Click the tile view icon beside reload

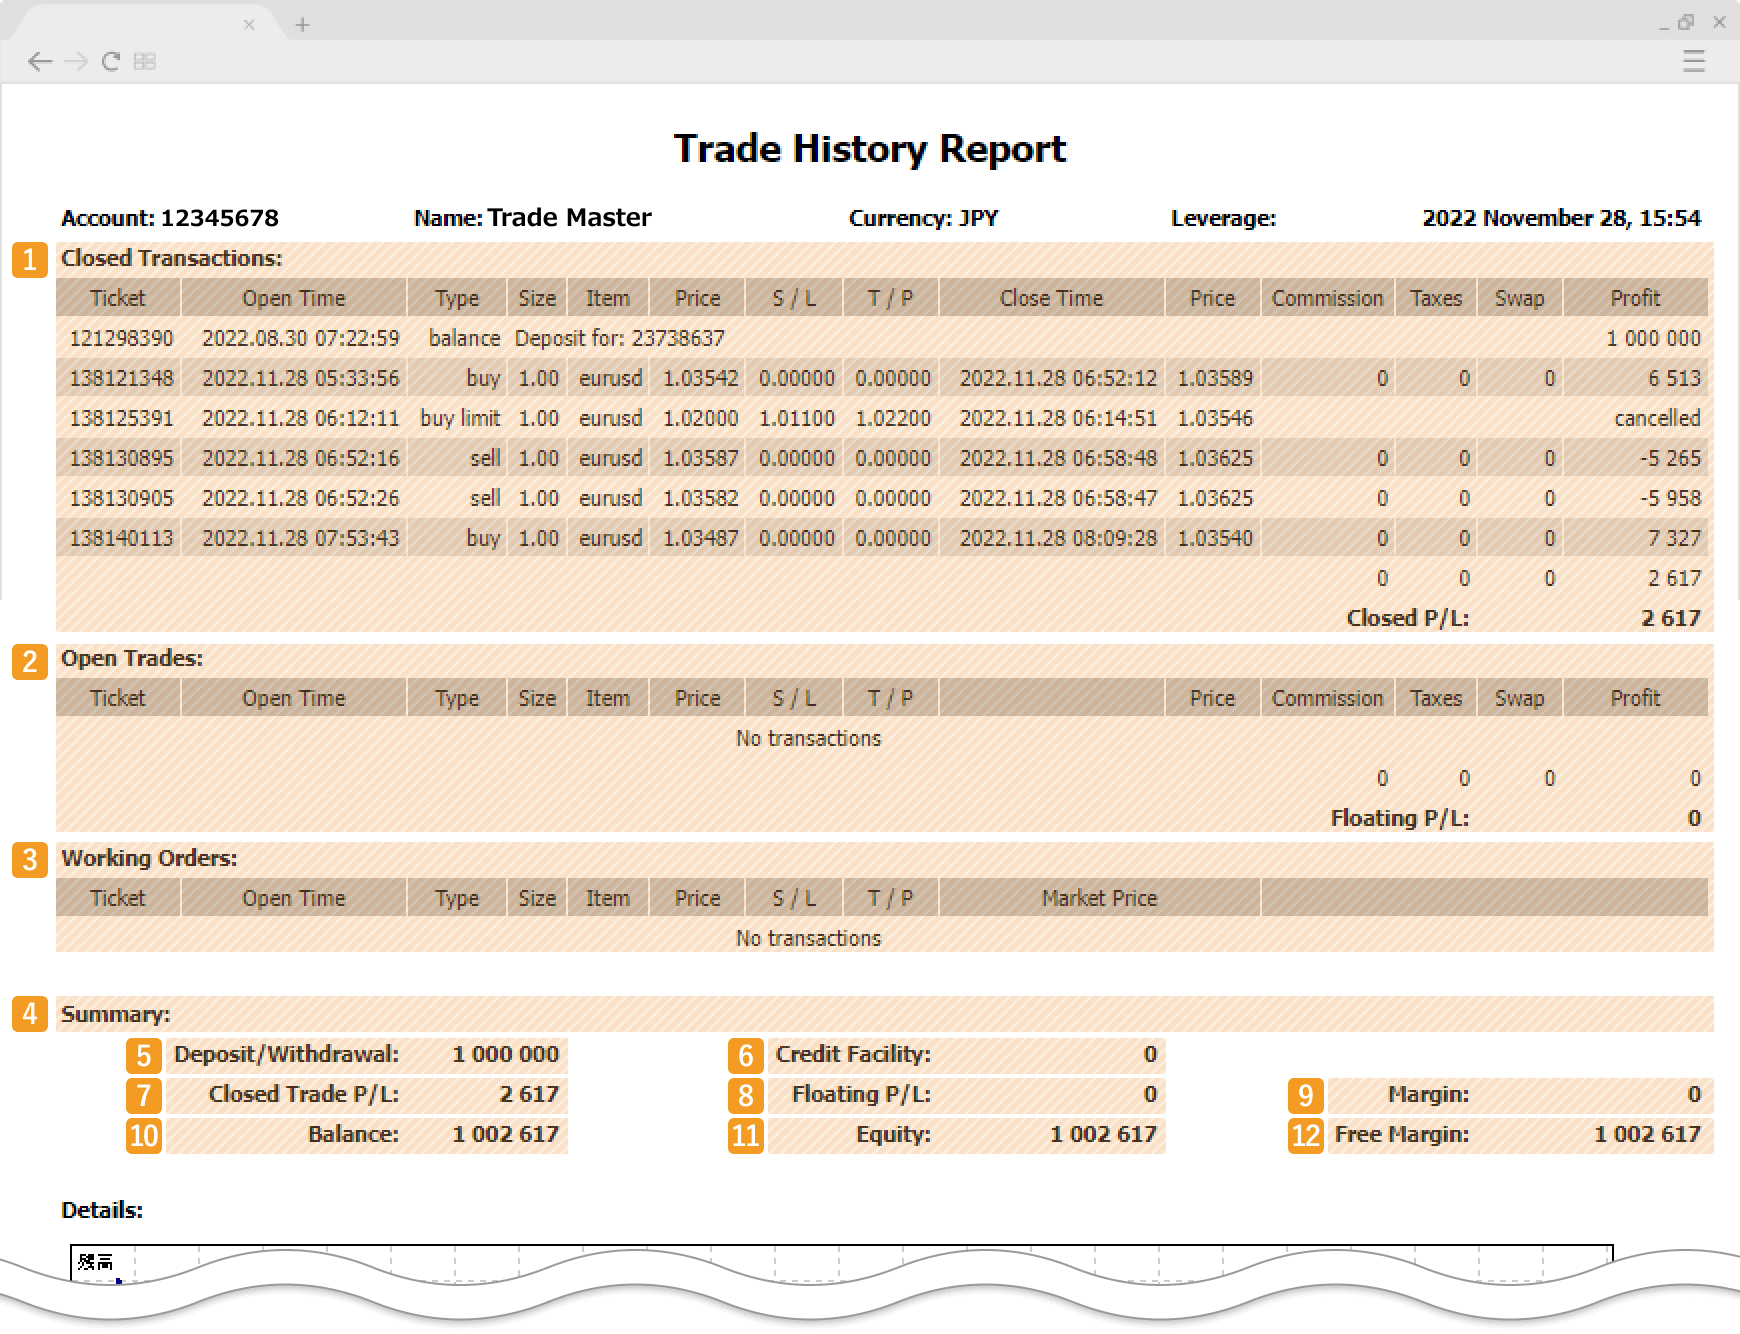click(144, 61)
